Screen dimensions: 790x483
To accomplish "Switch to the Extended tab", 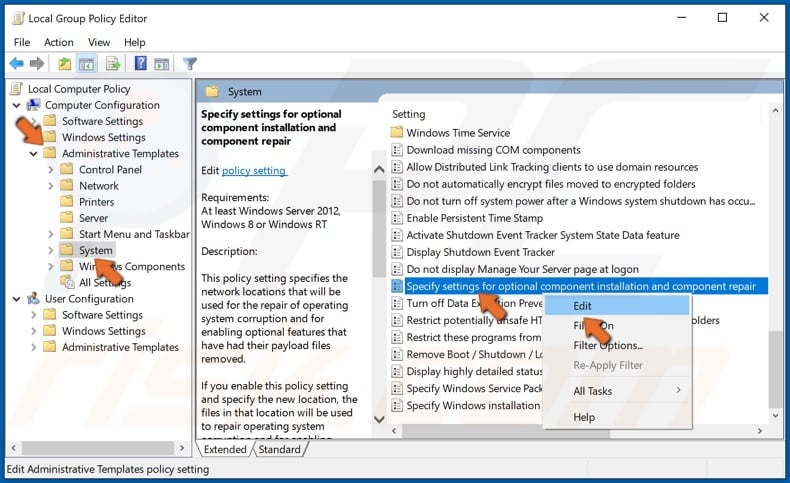I will [225, 449].
